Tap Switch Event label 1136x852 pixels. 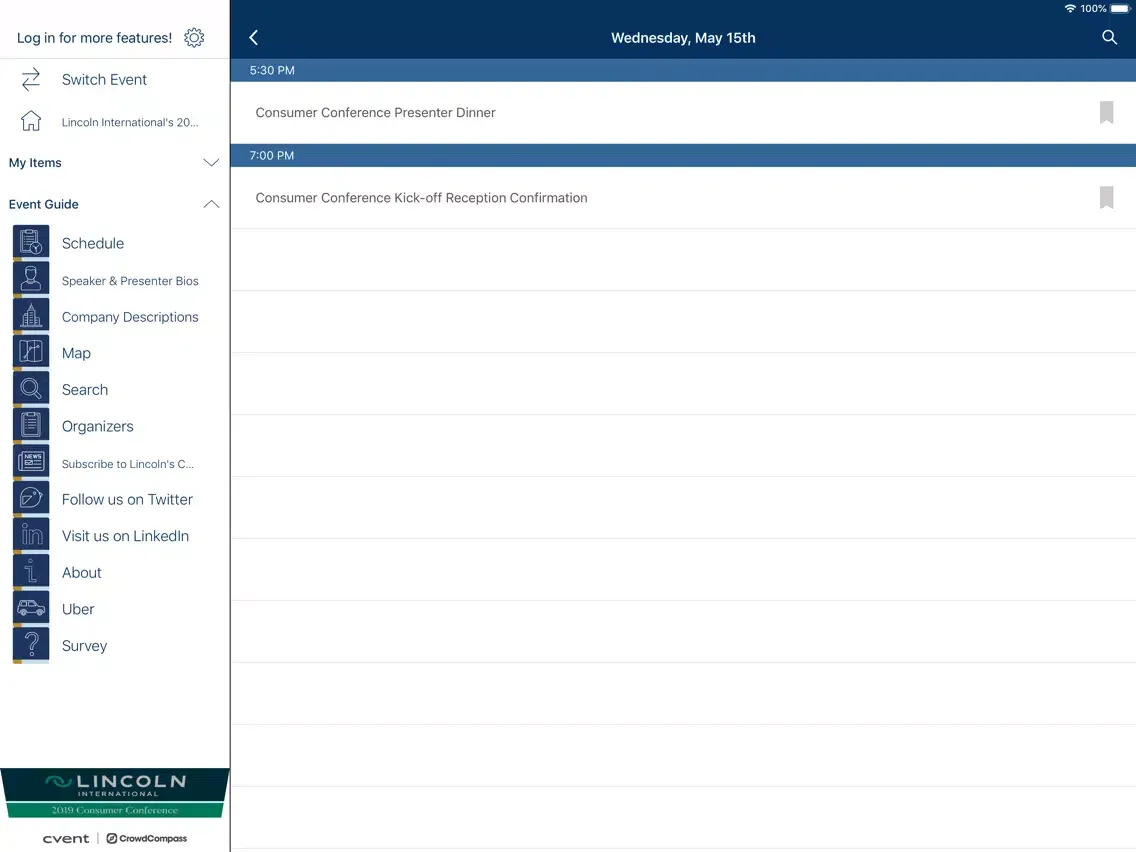tap(104, 80)
